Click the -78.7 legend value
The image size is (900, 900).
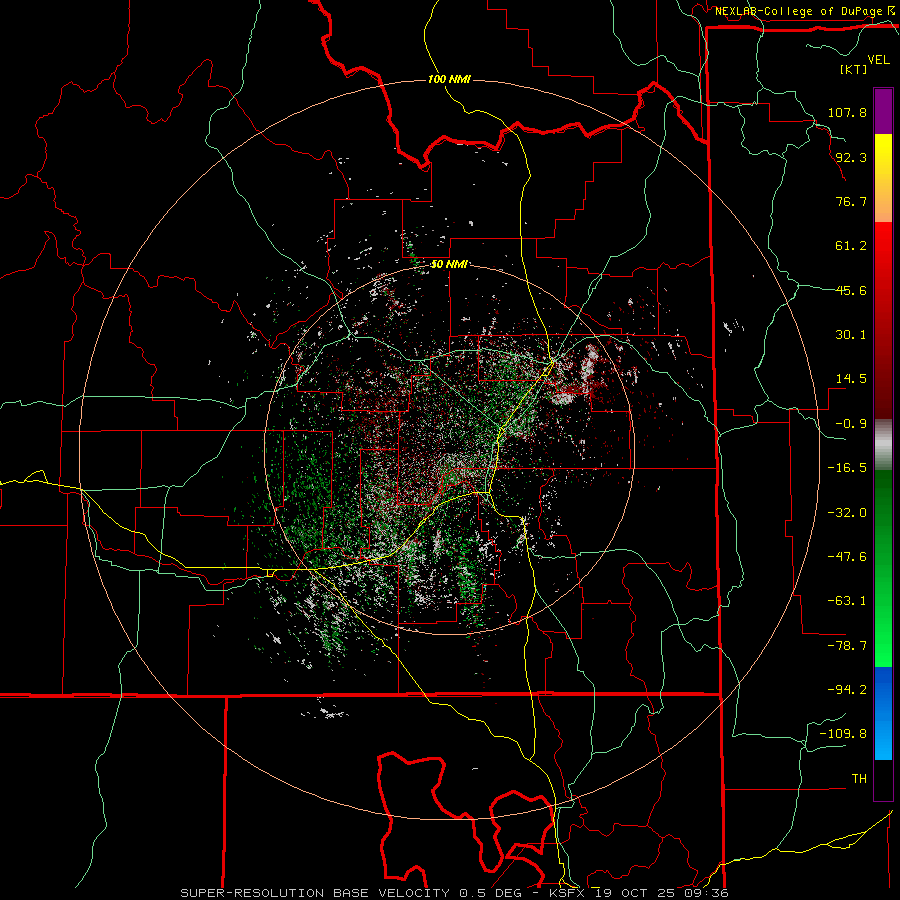(x=847, y=646)
